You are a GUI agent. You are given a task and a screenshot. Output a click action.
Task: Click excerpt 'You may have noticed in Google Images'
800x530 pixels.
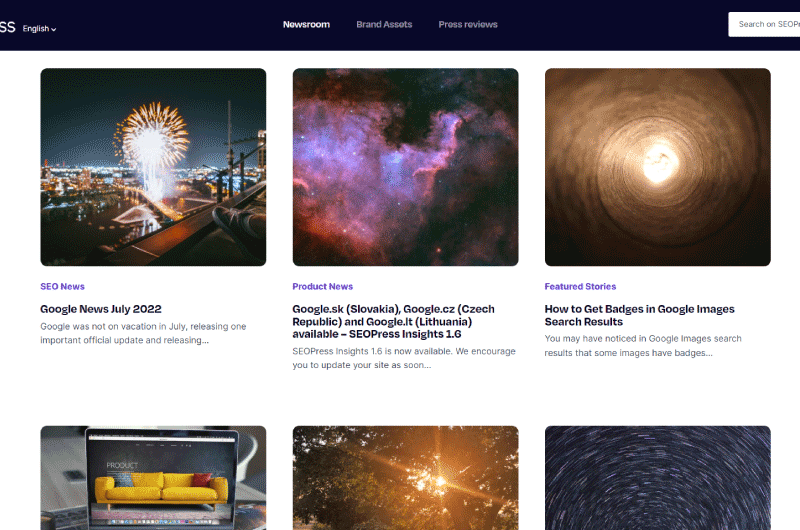click(643, 345)
